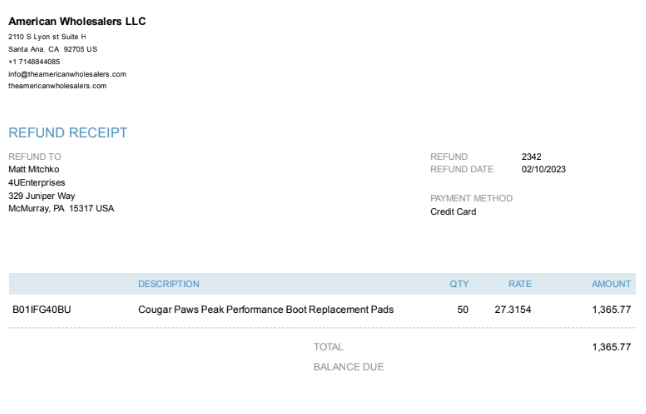646x414 pixels.
Task: Click the American Wholesalers LLC company name
Action: tap(77, 21)
